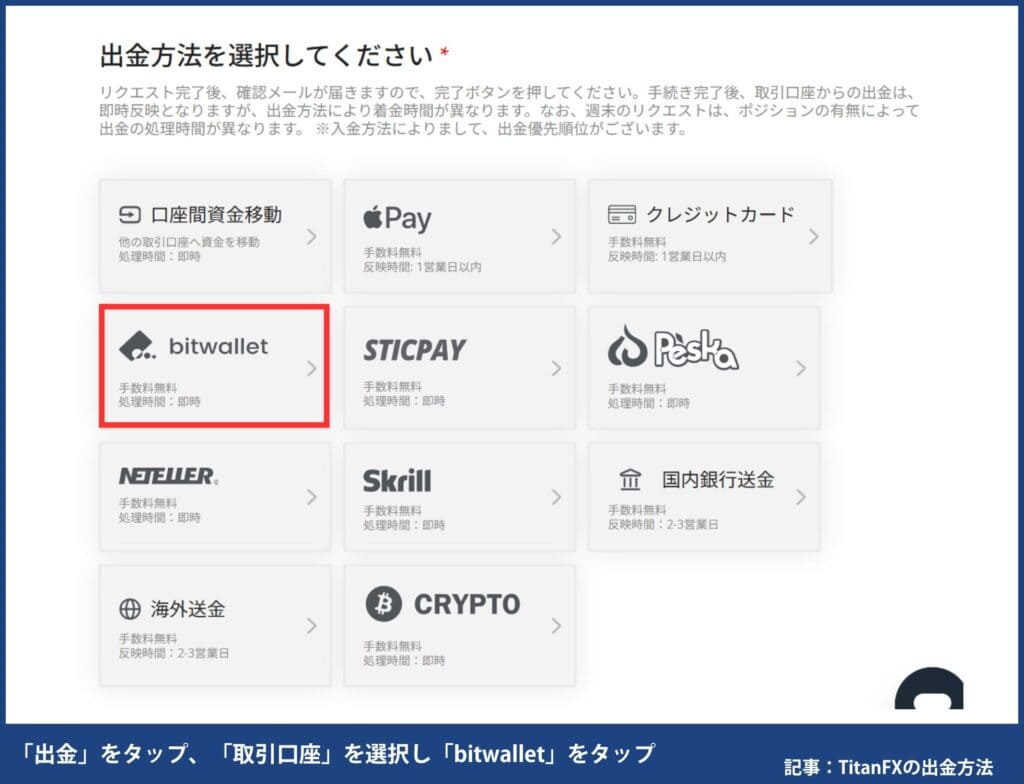Select the Skrill logo
The width and height of the screenshot is (1024, 784).
(397, 481)
